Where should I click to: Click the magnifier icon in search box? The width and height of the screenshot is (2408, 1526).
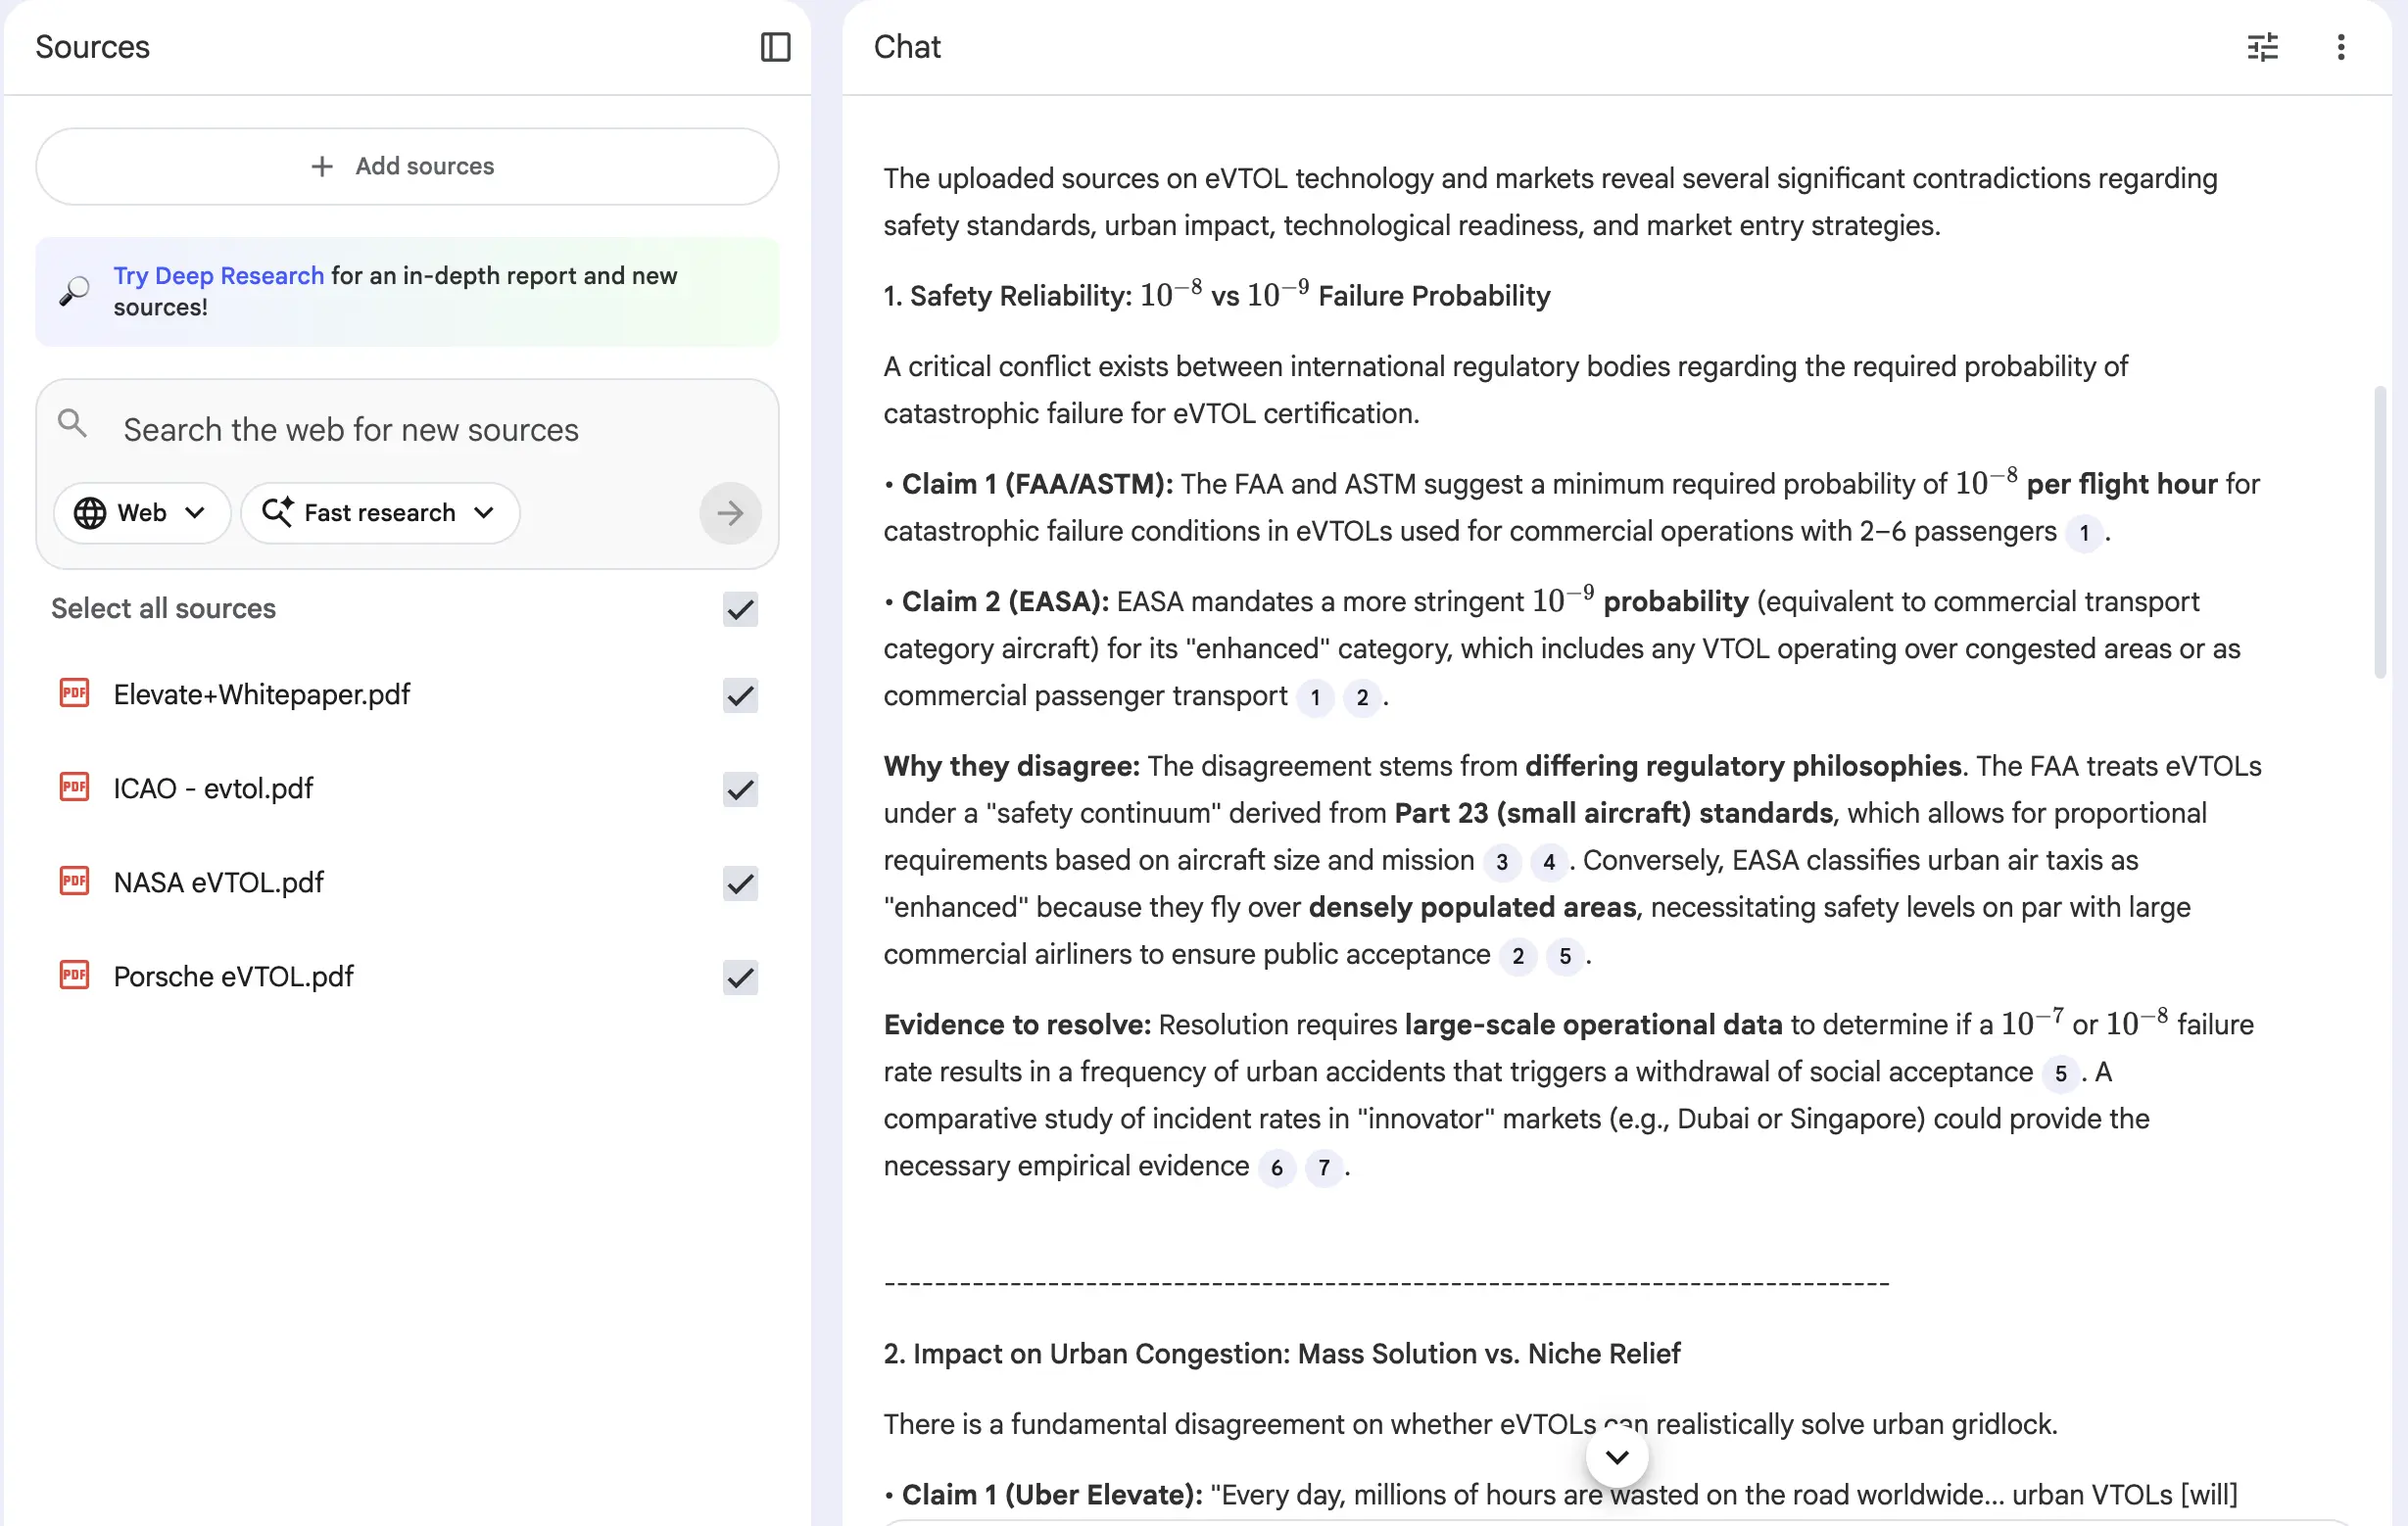pyautogui.click(x=72, y=424)
